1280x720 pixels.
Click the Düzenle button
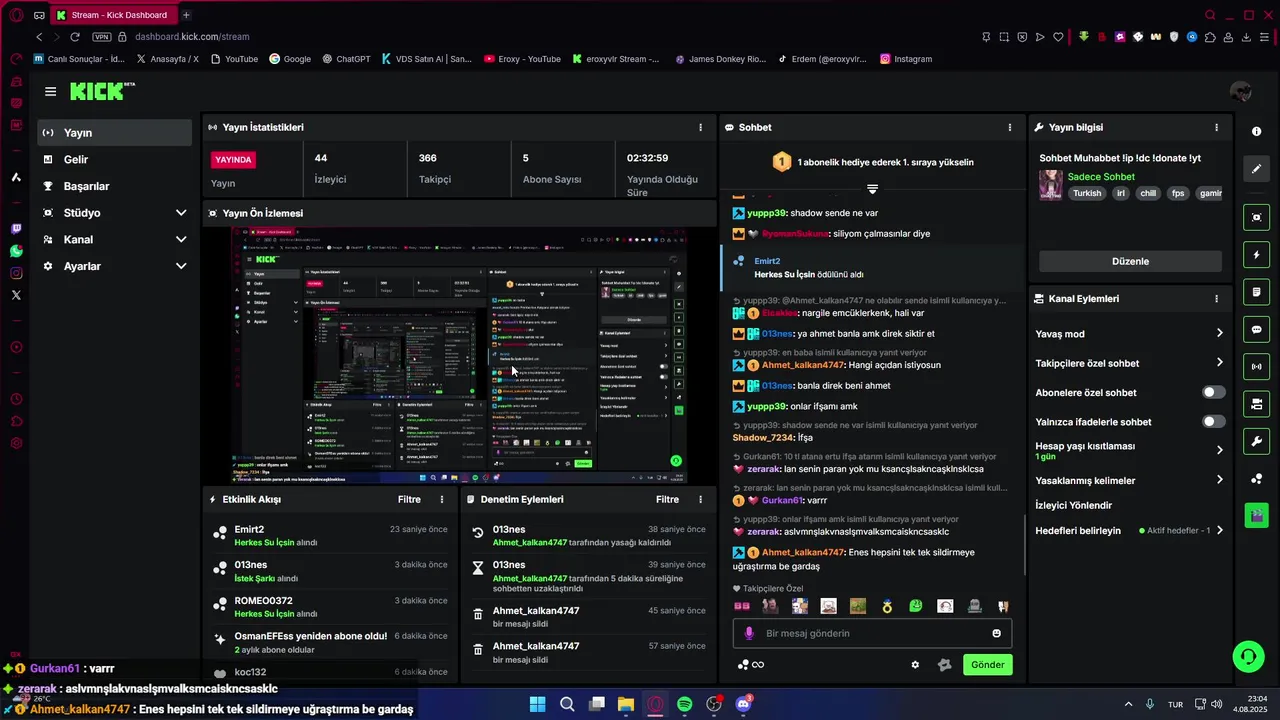[x=1130, y=261]
